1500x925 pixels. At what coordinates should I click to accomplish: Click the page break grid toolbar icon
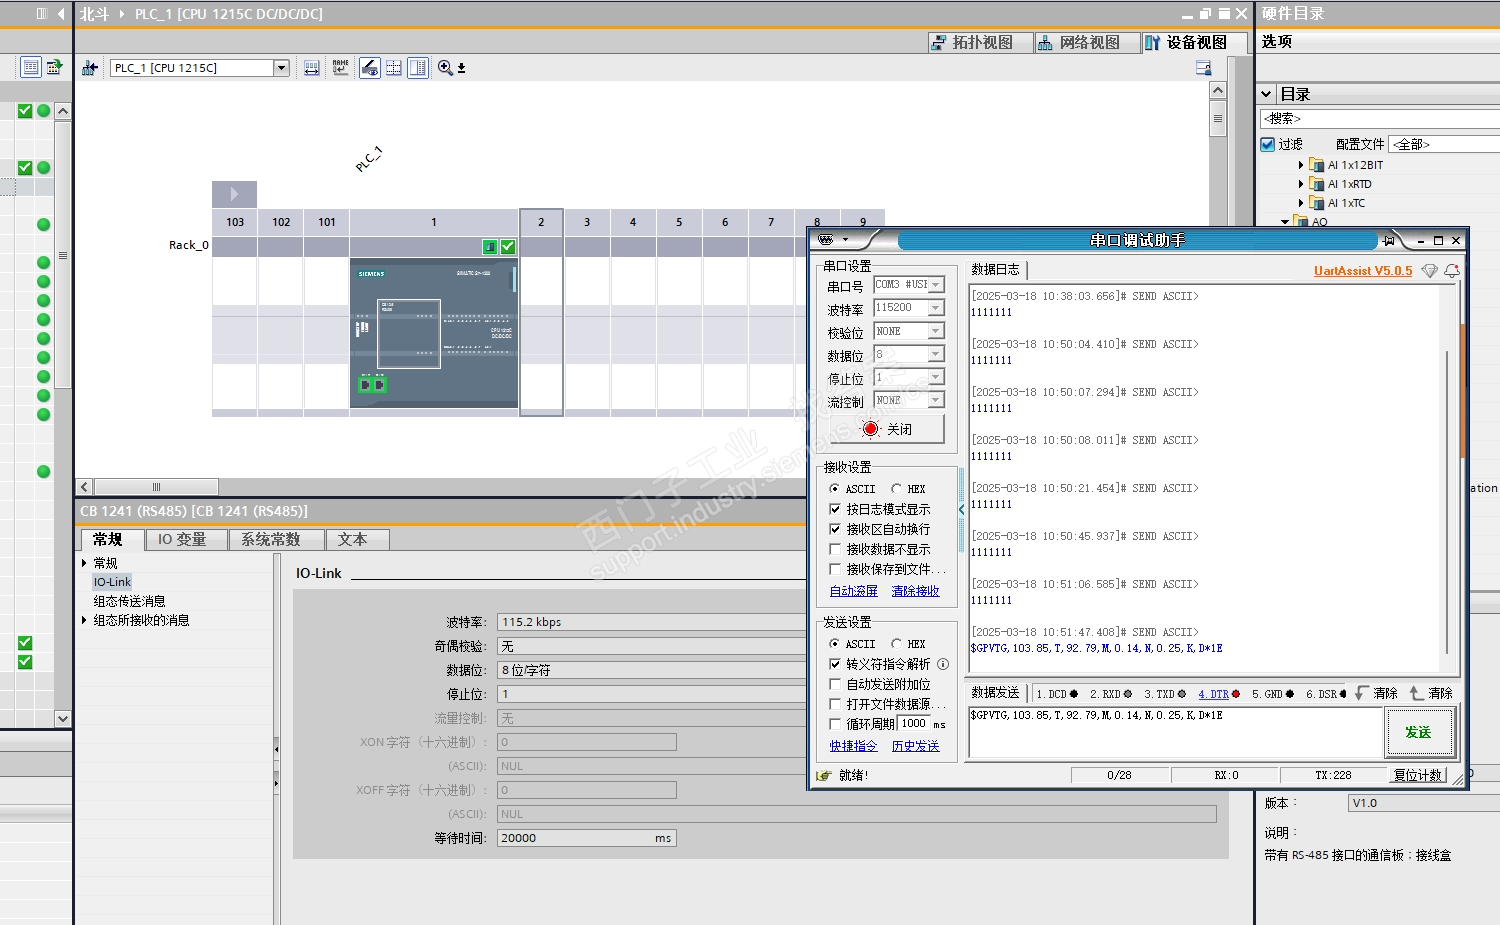(394, 68)
